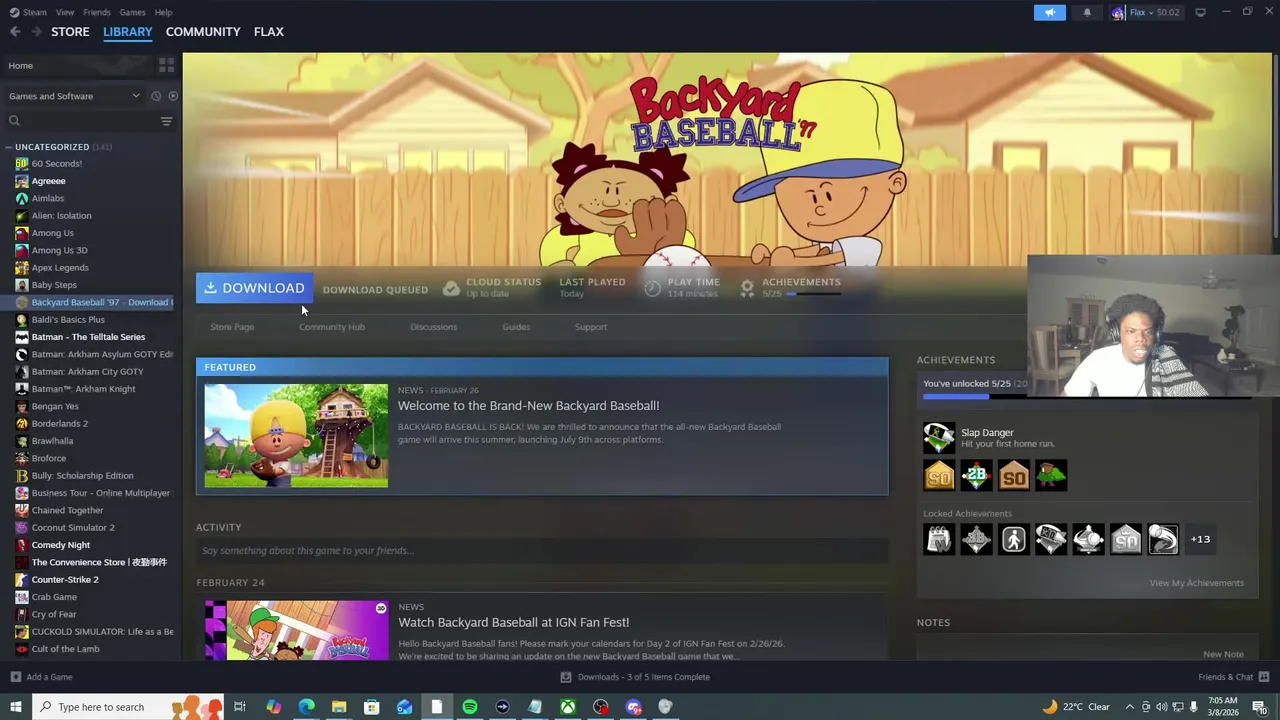Collapse the UNCATEGORIZED section
This screenshot has height=720, width=1280.
pos(9,147)
